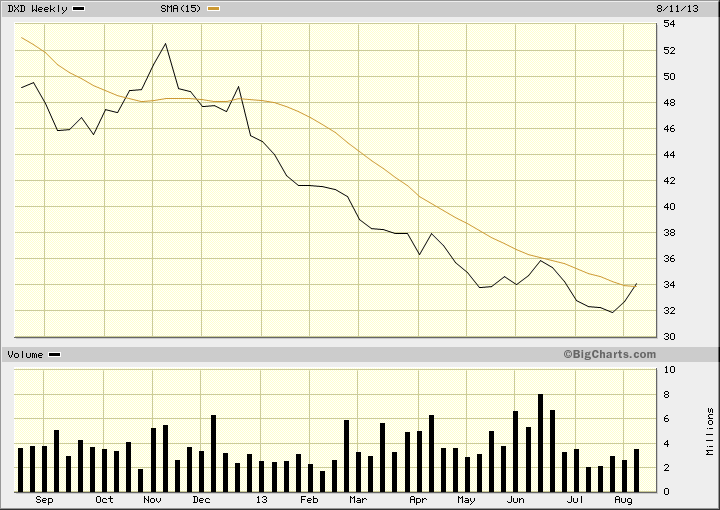Screen dimensions: 720x510
Task: Click the 4 volume axis label
Action: pyautogui.click(x=666, y=444)
